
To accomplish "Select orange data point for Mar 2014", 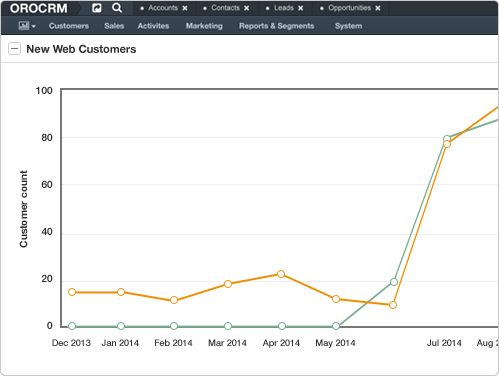I will tap(228, 284).
